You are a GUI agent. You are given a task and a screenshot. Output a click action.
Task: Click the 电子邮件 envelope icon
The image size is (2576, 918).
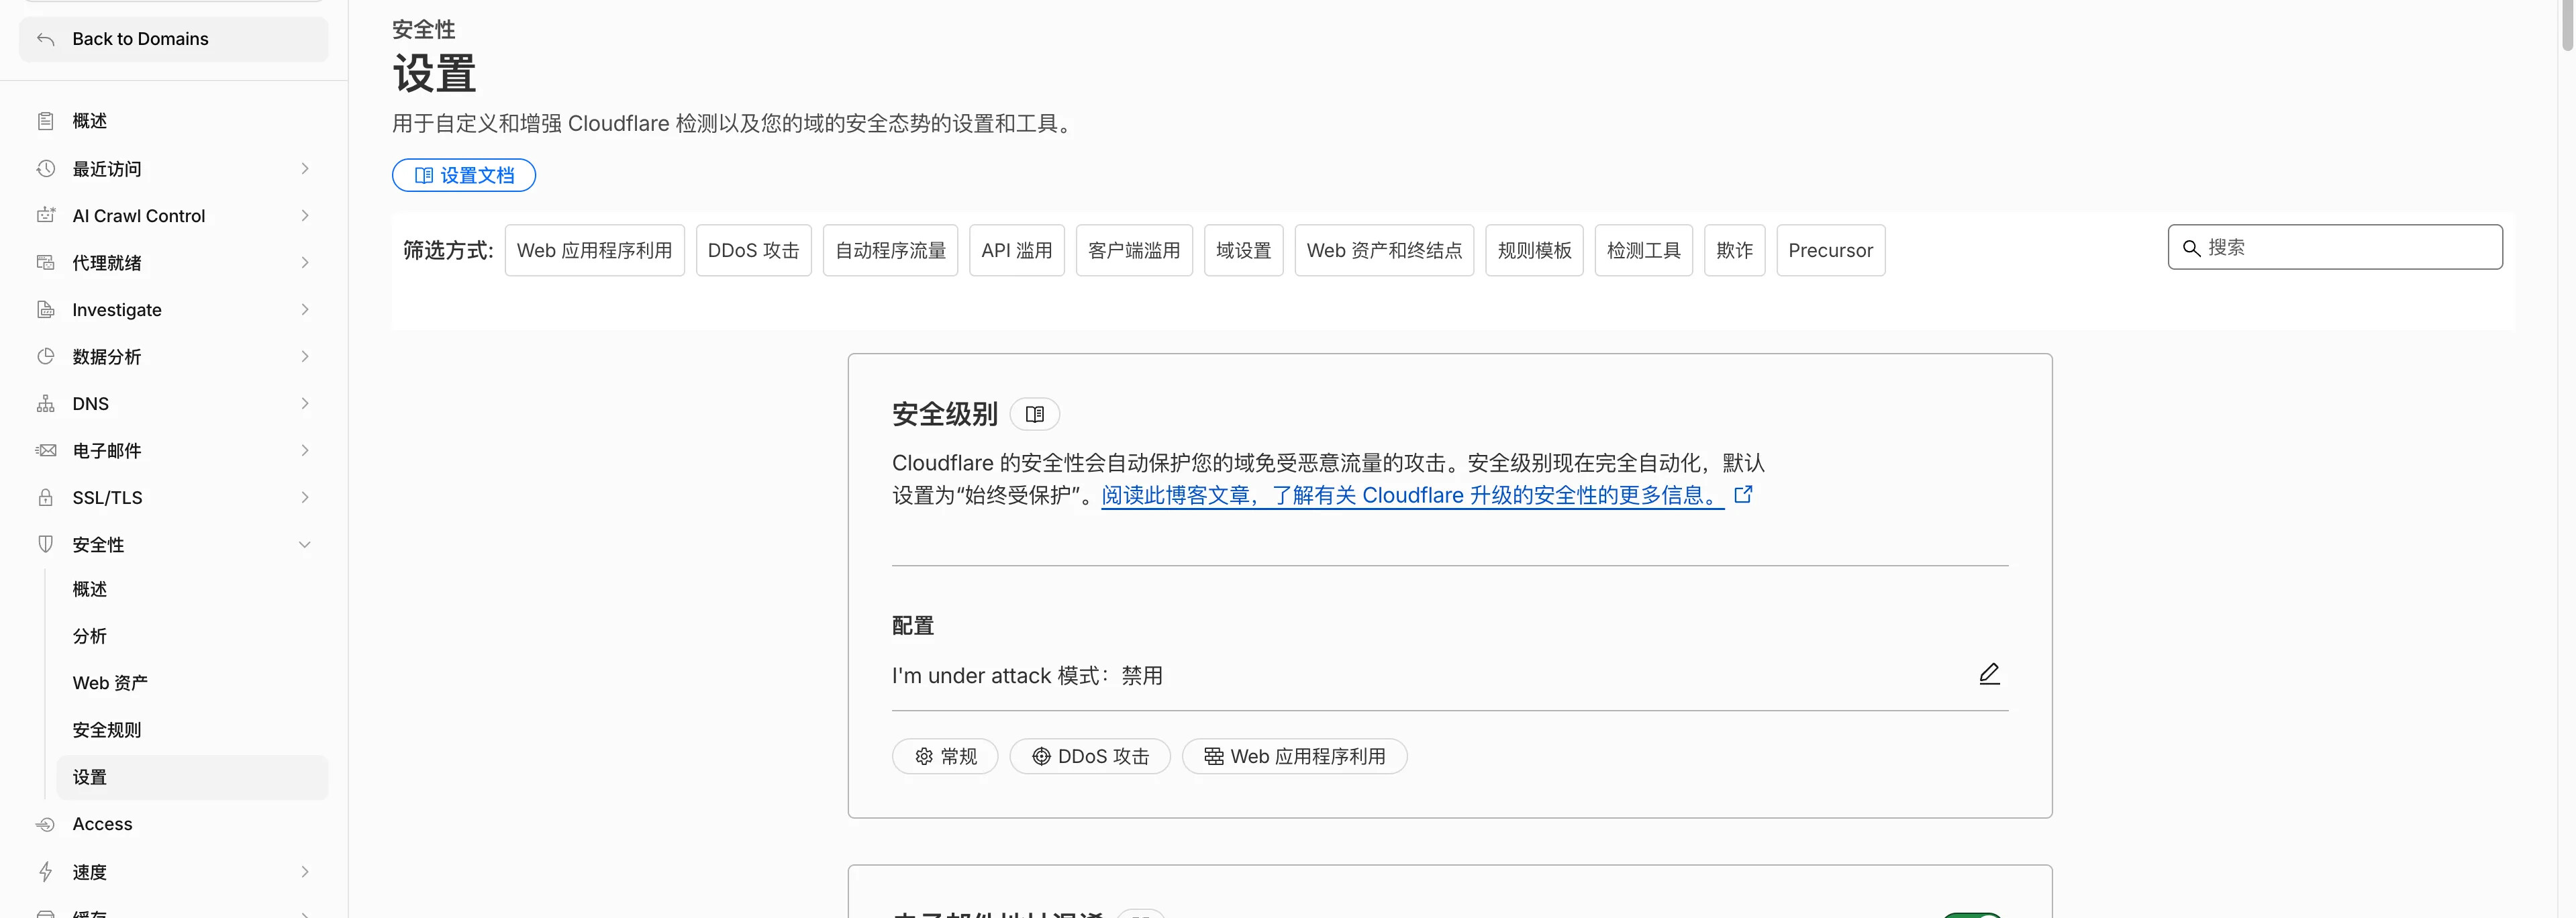pyautogui.click(x=45, y=450)
